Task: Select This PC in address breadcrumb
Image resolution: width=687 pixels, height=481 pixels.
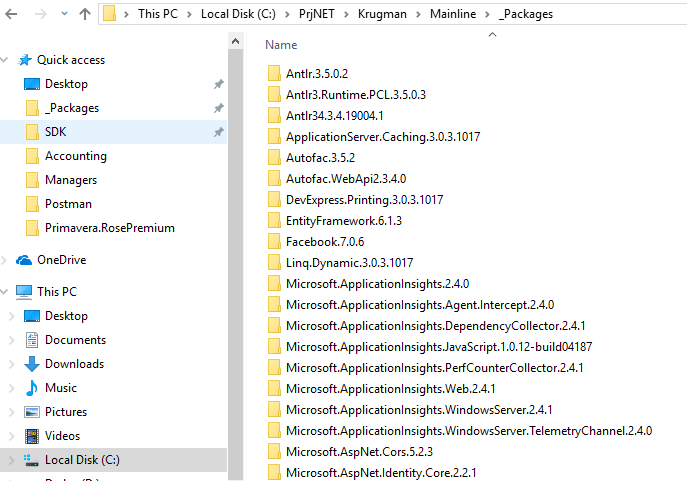Action: pyautogui.click(x=158, y=14)
